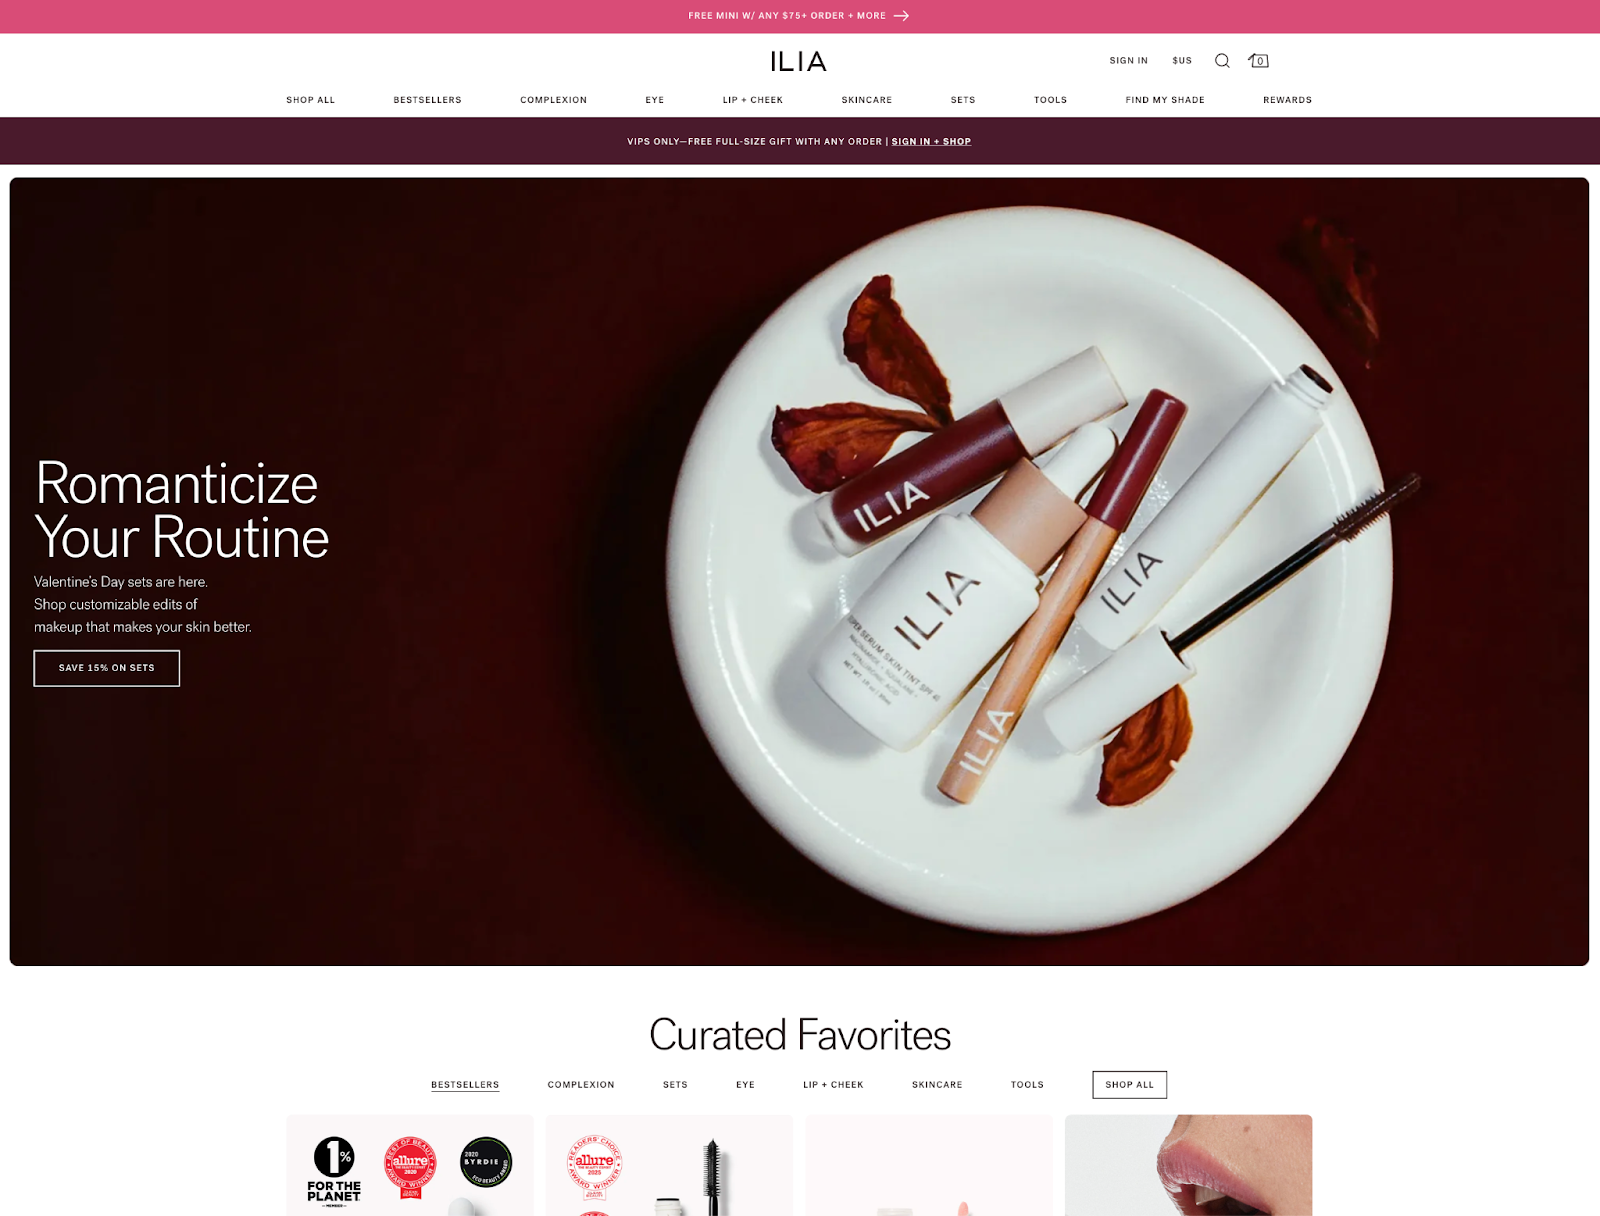This screenshot has width=1600, height=1216.
Task: Click the arrow in the pink promo banner
Action: tap(901, 16)
